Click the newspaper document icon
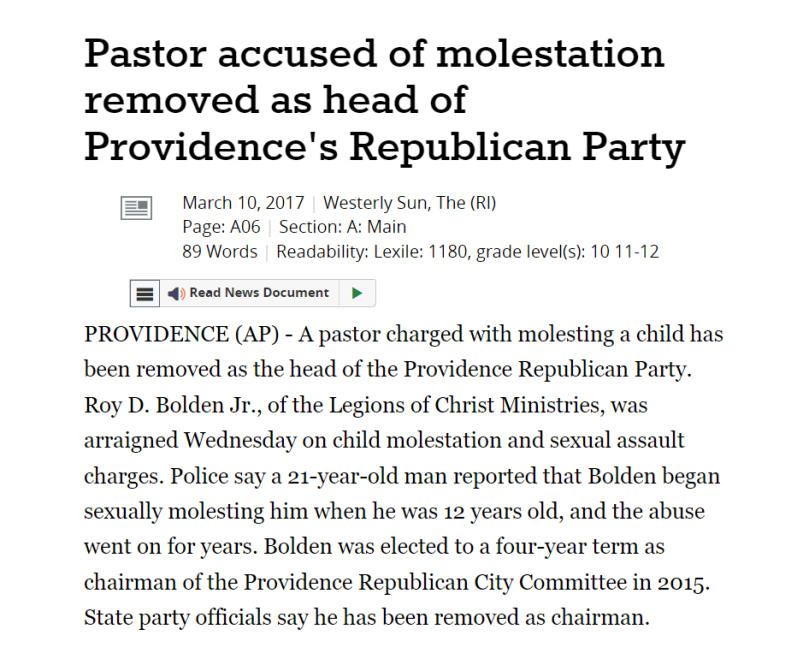 136,208
